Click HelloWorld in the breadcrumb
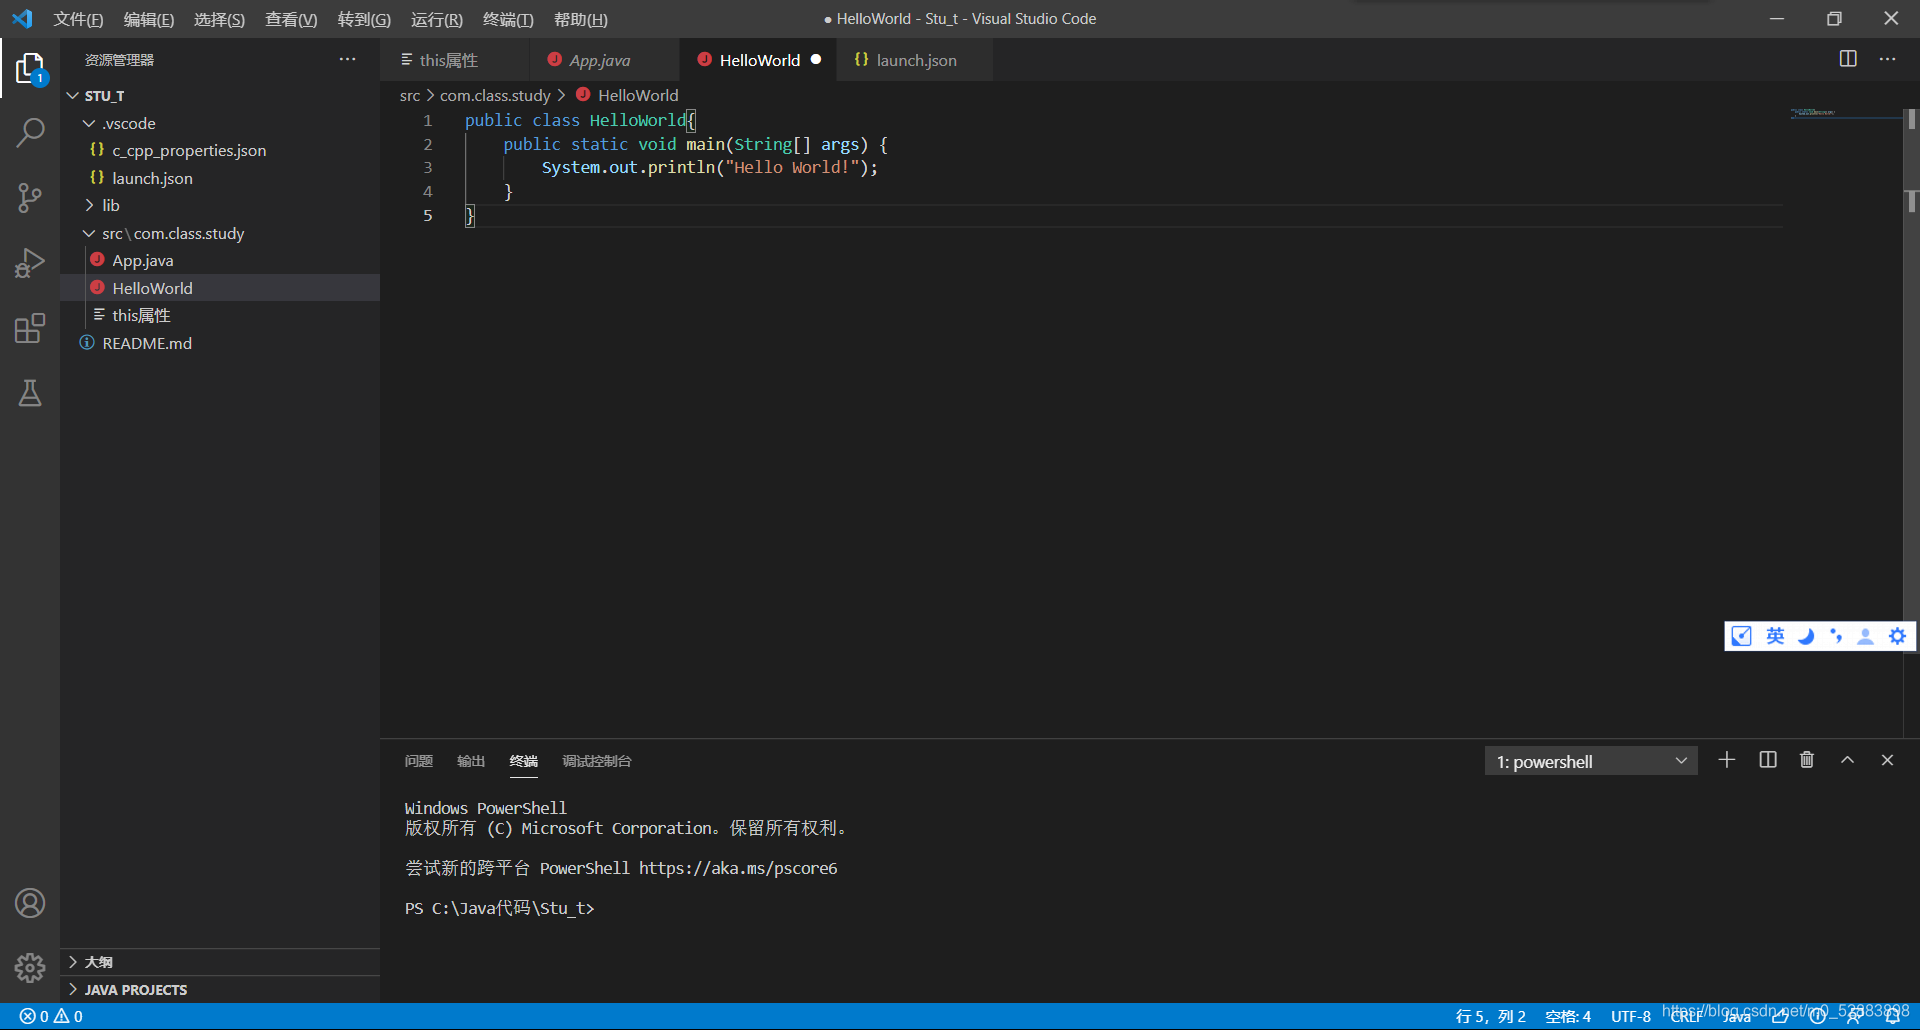 coord(638,95)
